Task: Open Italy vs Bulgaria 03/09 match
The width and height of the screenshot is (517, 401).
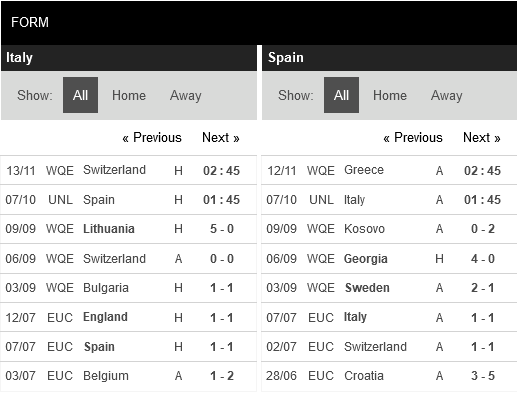Action: [128, 288]
